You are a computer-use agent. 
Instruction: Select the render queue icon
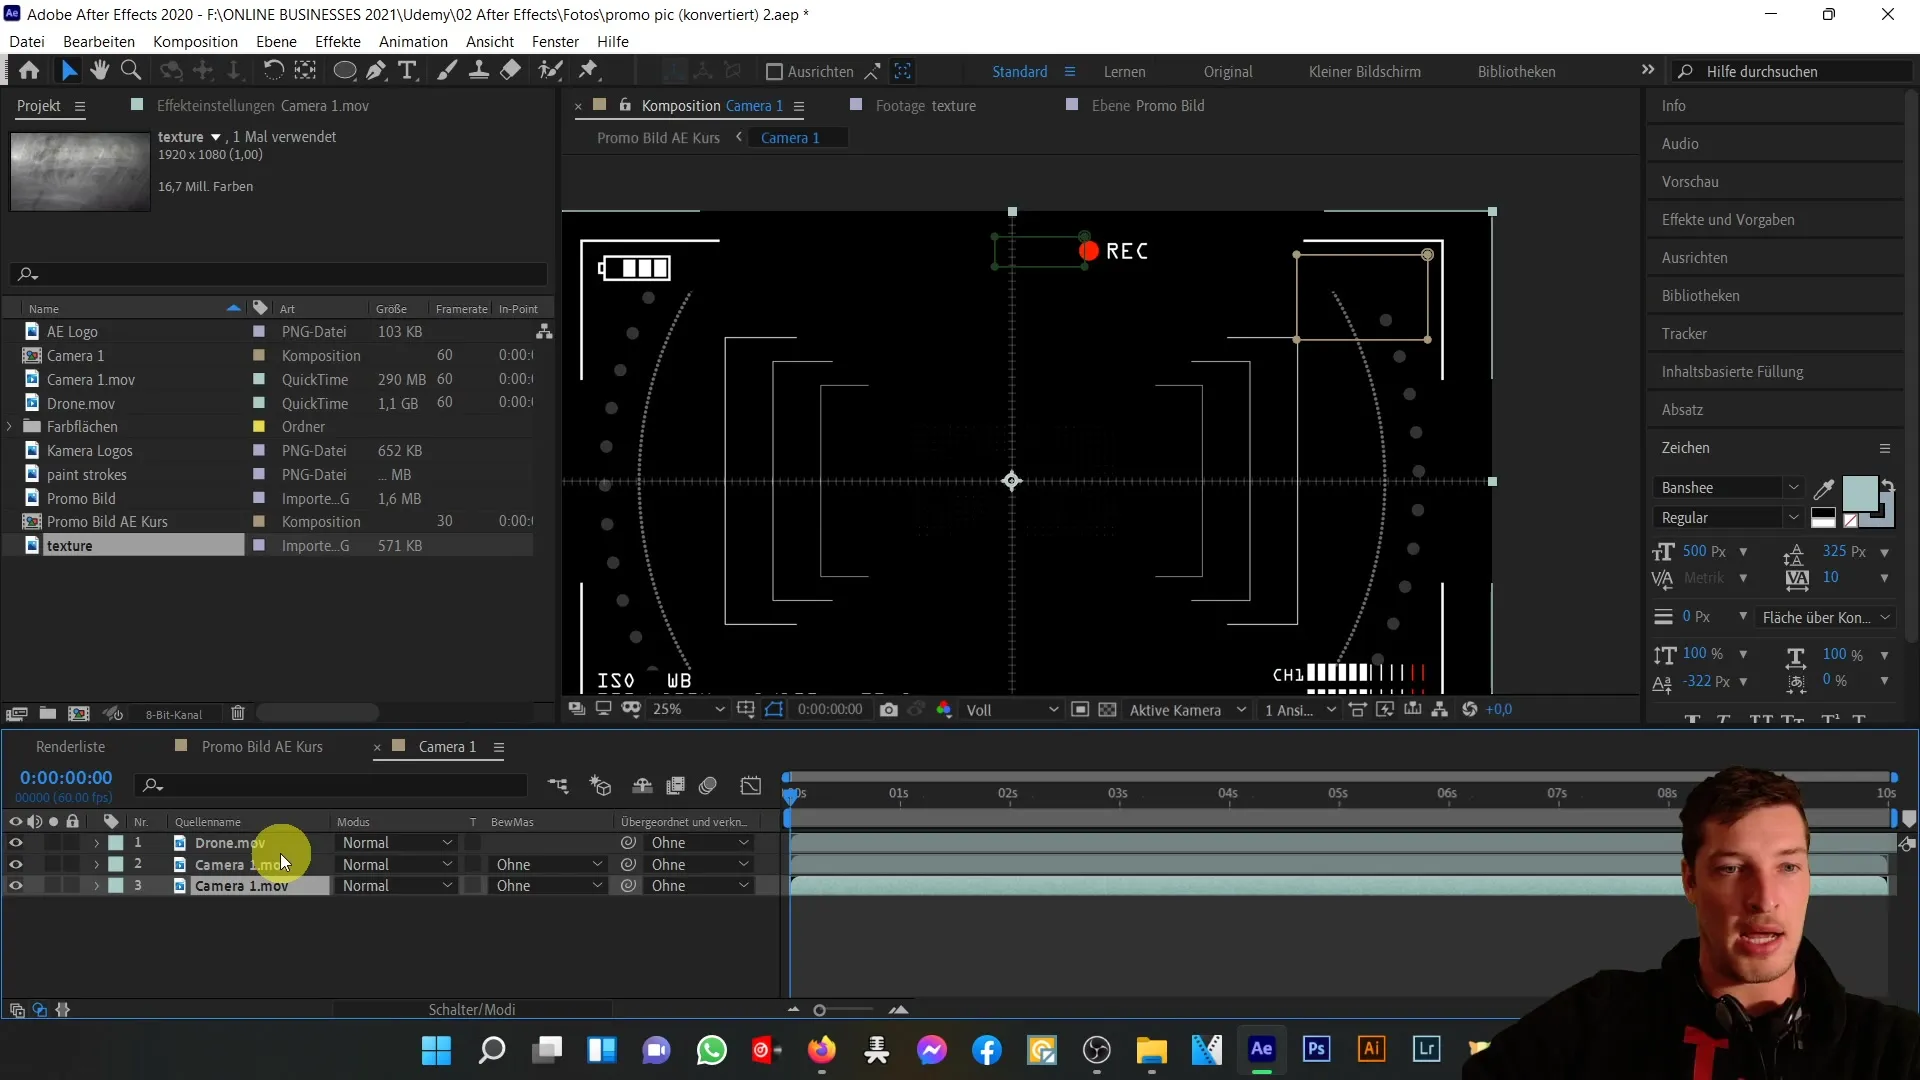71,746
